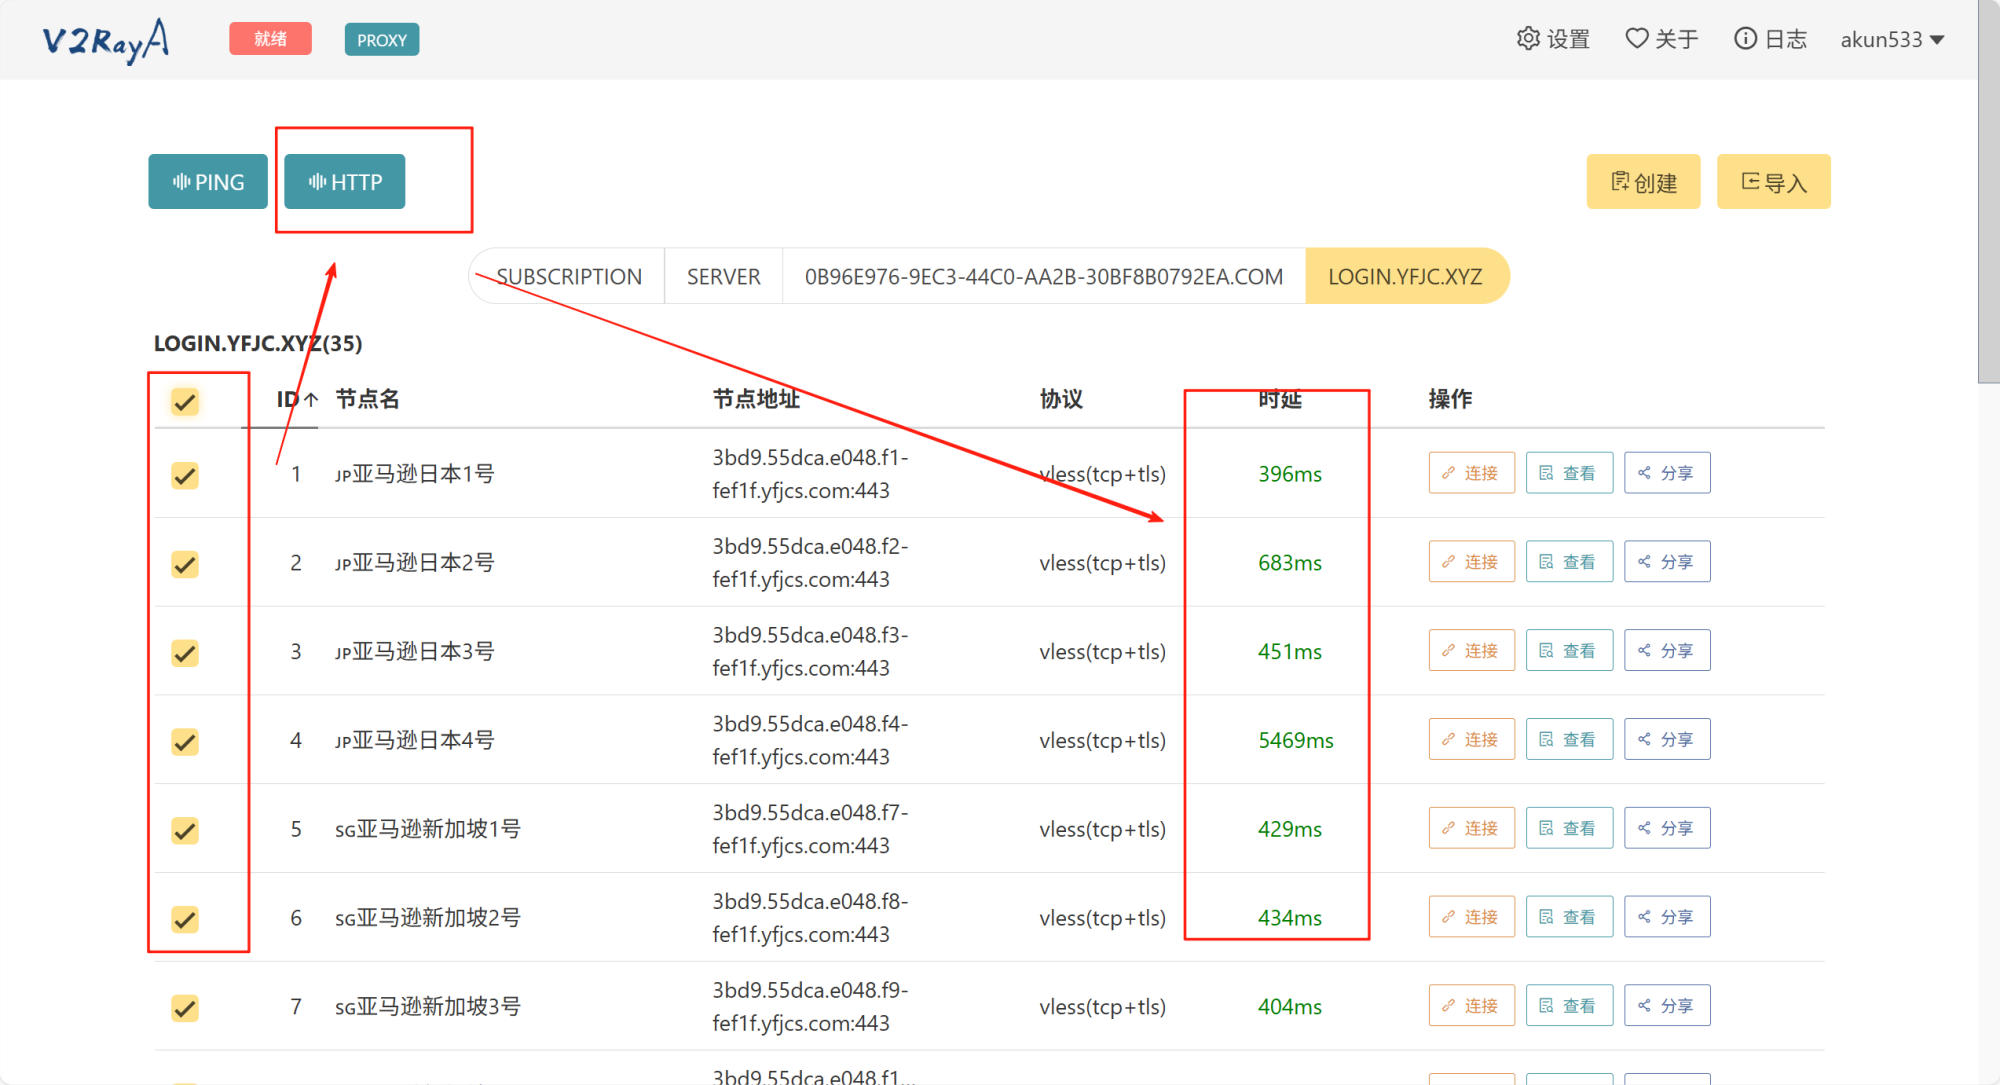Screen dimensions: 2000x1085
Task: Click import server button
Action: (x=1773, y=182)
